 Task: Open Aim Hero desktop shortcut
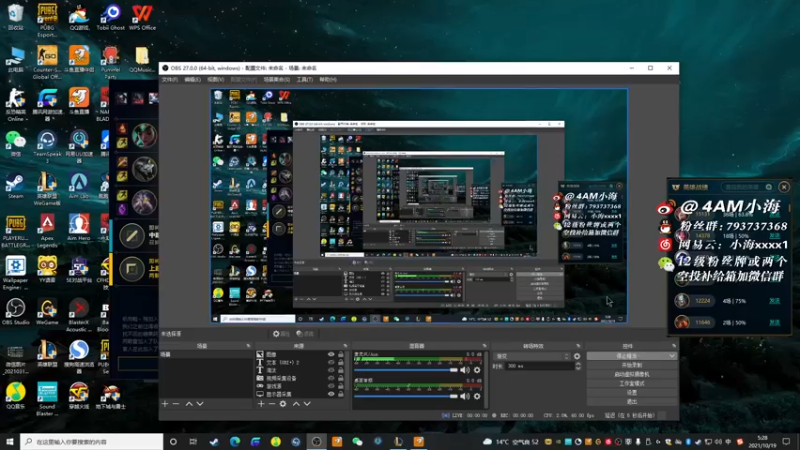79,228
